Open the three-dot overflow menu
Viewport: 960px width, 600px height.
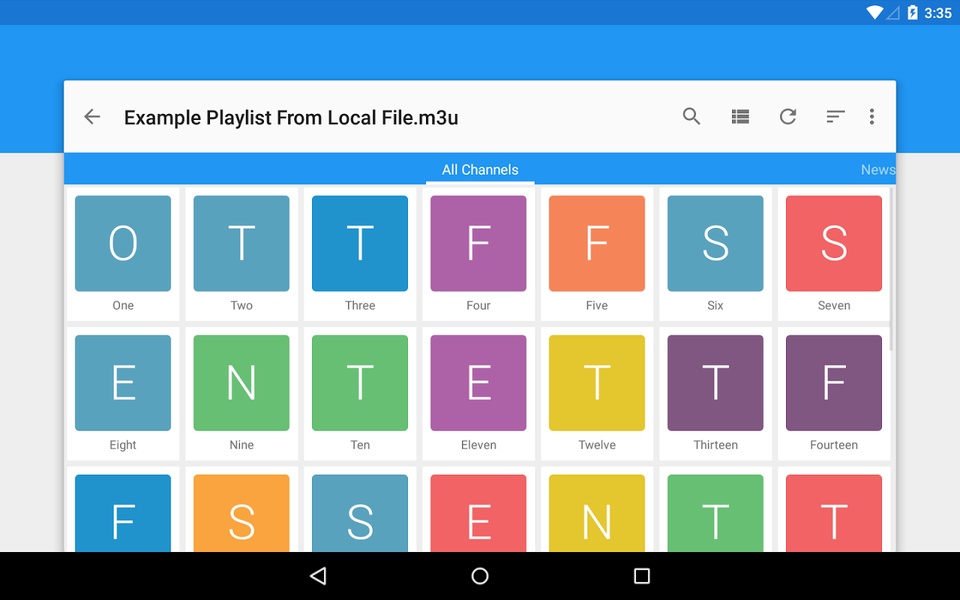click(x=872, y=116)
